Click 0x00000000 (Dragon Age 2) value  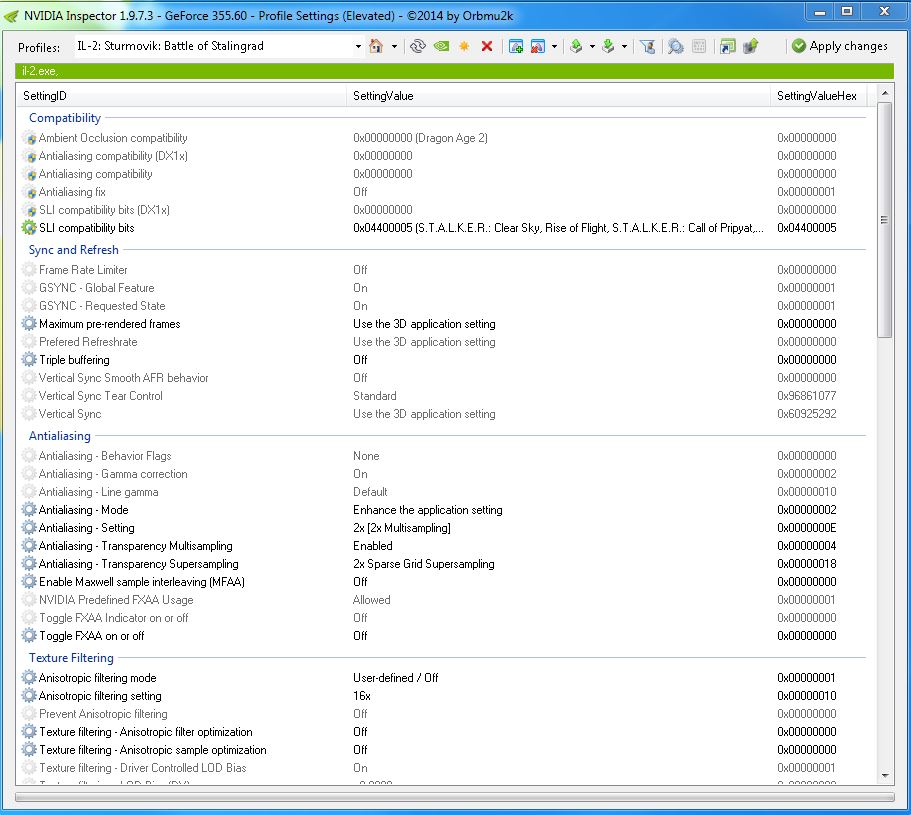click(420, 138)
